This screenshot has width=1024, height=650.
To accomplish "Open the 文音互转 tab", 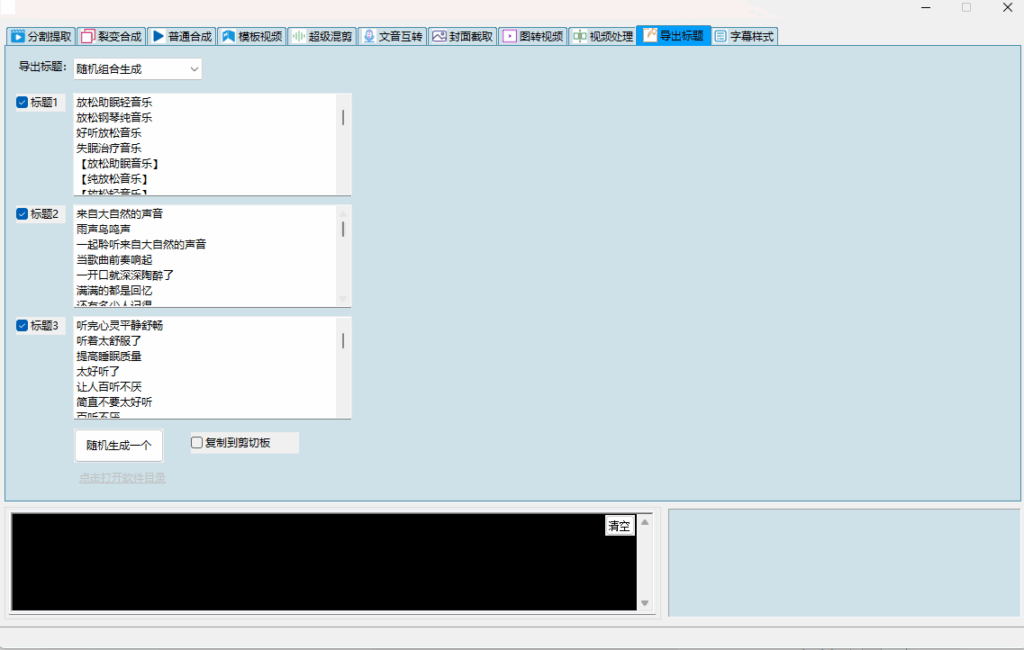I will point(392,37).
